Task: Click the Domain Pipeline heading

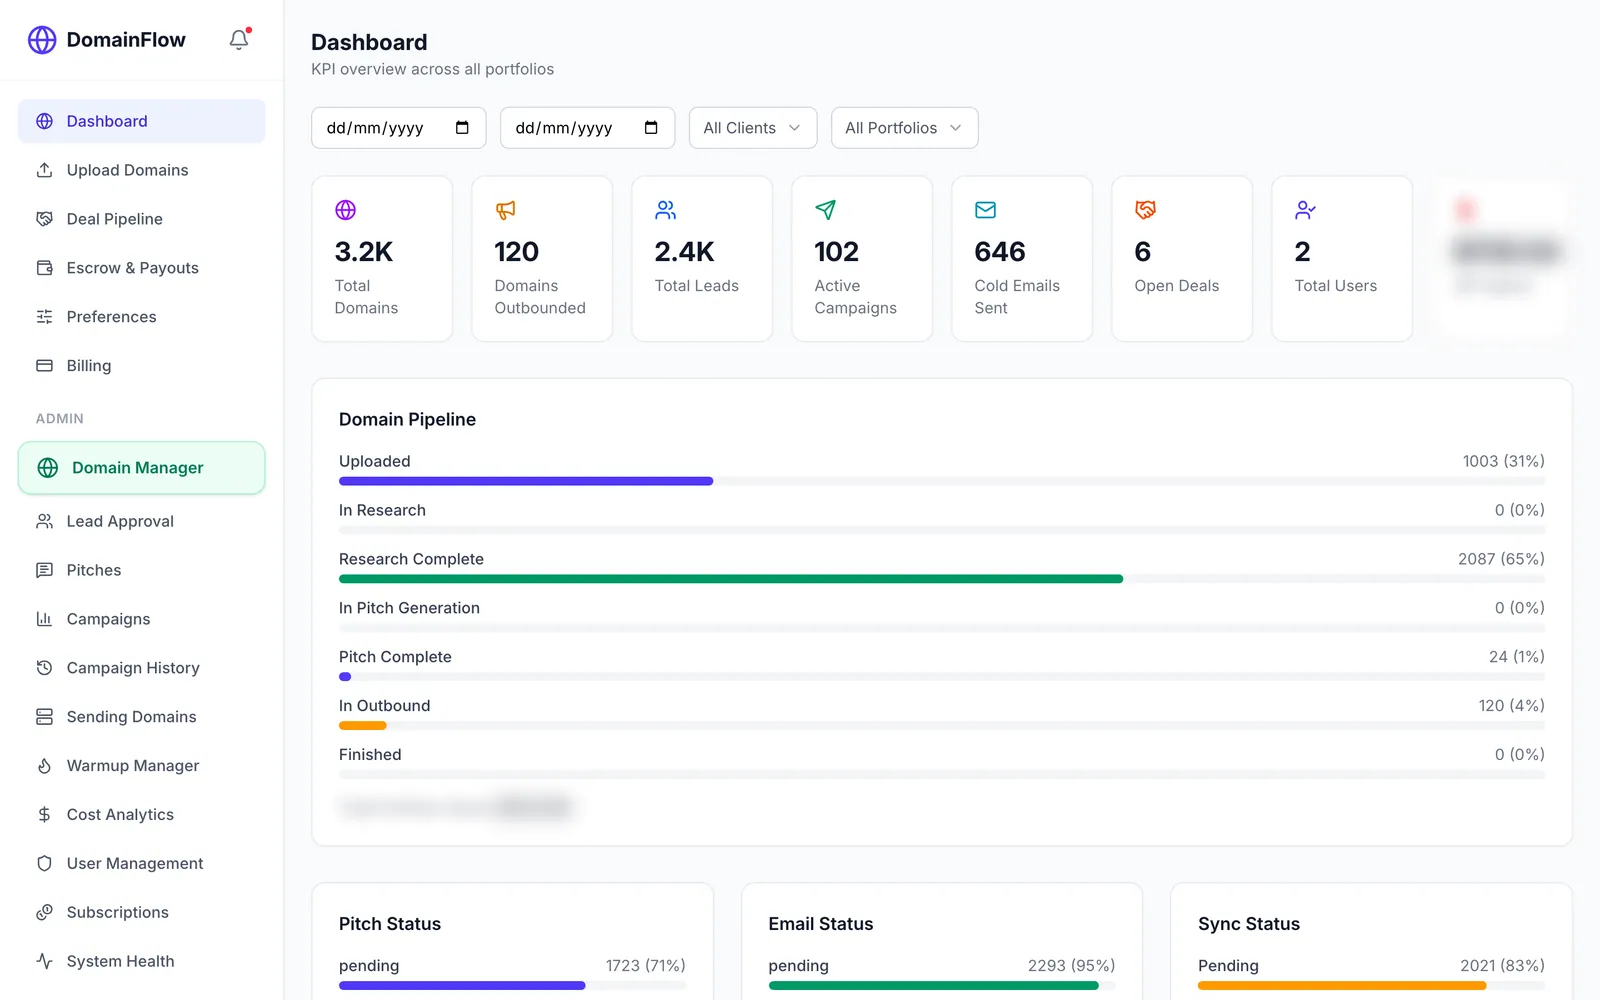Action: (407, 420)
